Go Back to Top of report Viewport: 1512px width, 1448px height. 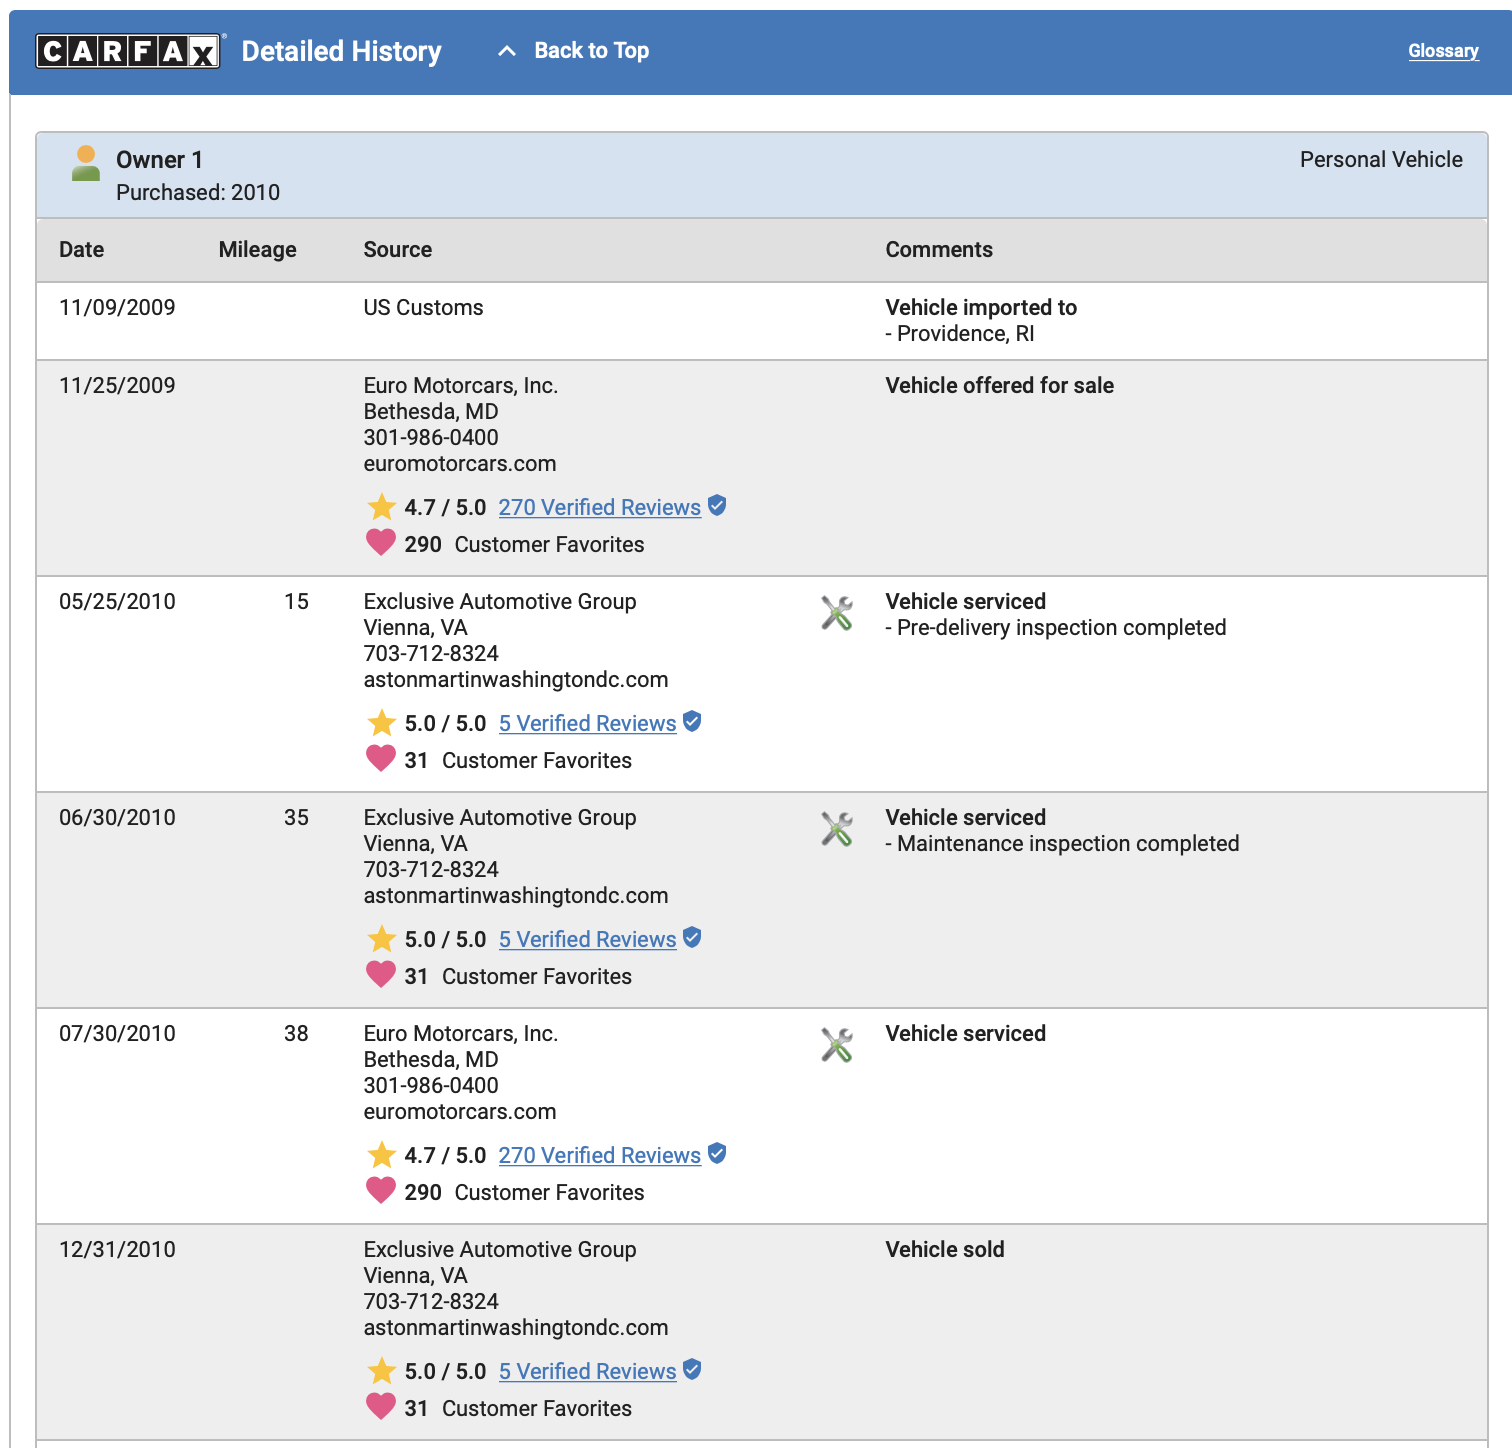(591, 50)
